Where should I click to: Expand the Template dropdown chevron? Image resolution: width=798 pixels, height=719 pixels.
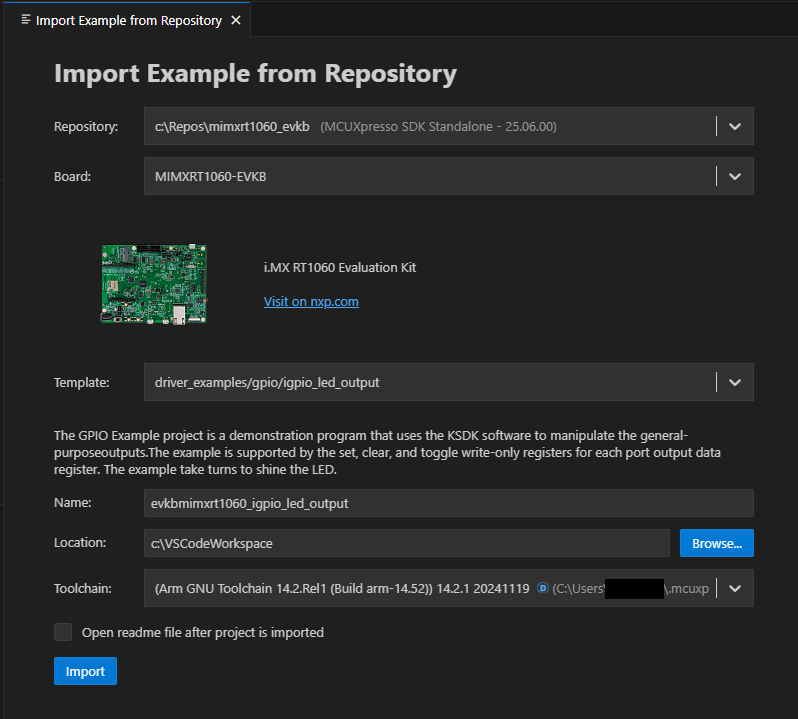pos(735,382)
